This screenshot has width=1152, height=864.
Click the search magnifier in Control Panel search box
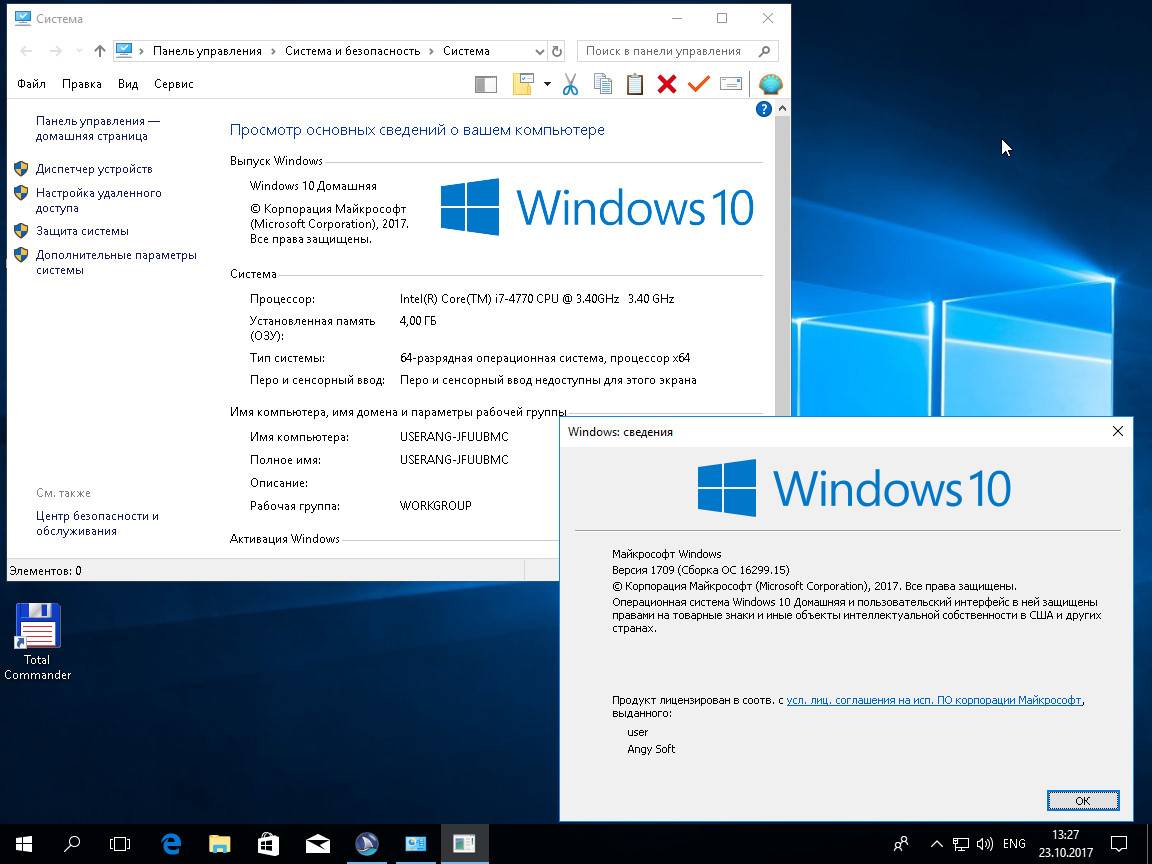pyautogui.click(x=764, y=51)
